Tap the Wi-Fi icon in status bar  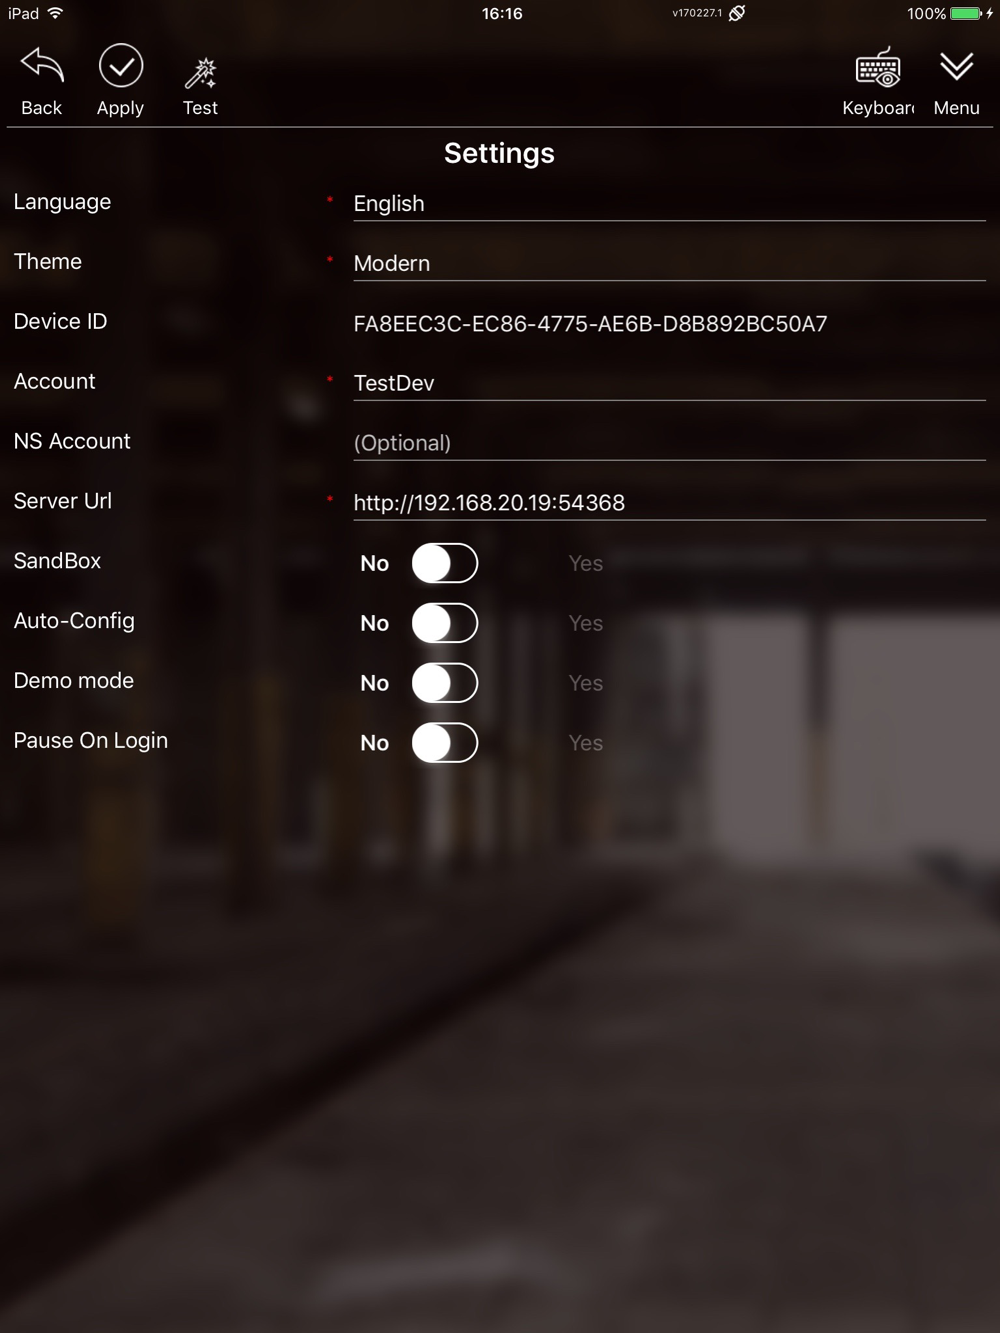[55, 13]
